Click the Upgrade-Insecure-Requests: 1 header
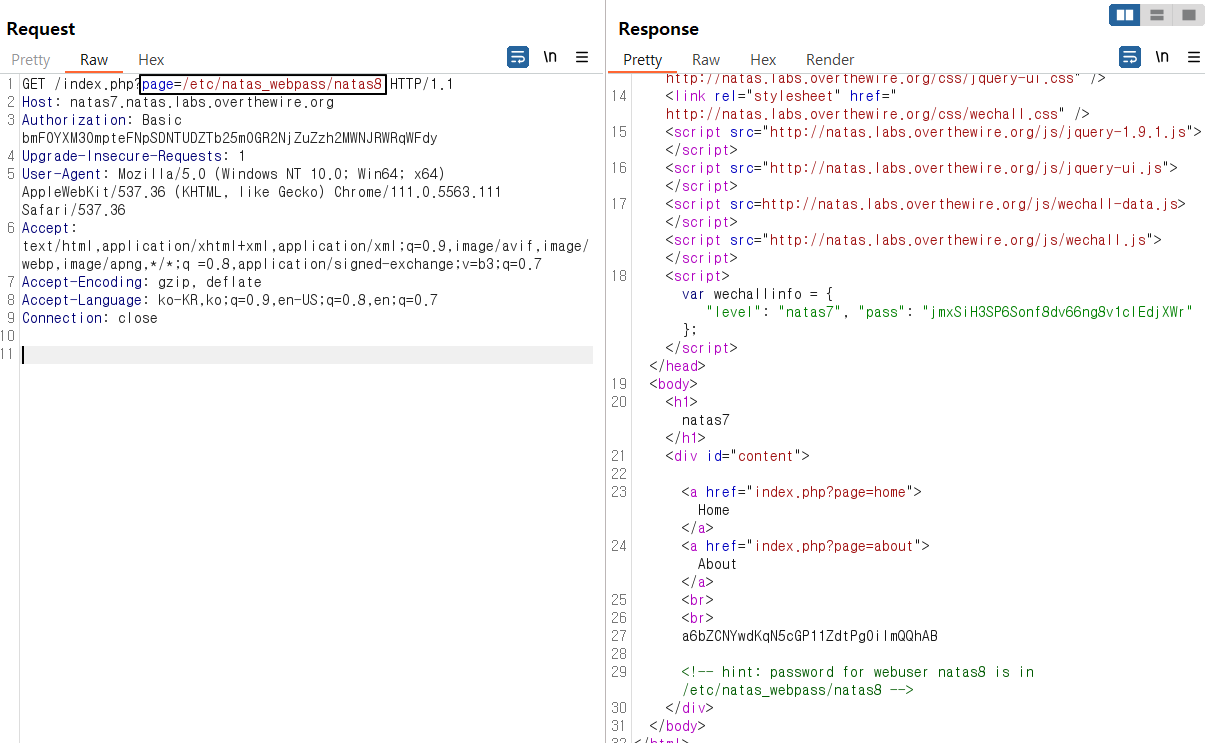This screenshot has width=1205, height=743. pos(134,156)
